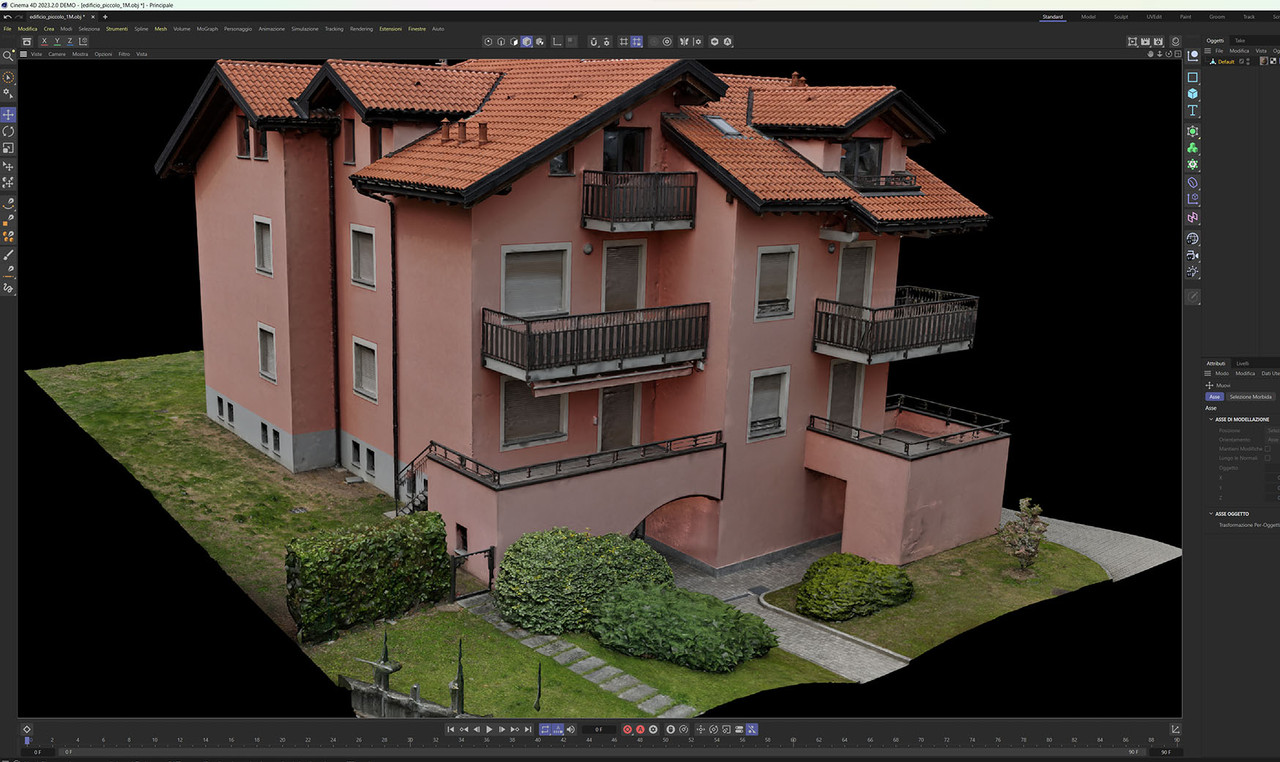
Task: Toggle X axis lock
Action: tap(44, 41)
